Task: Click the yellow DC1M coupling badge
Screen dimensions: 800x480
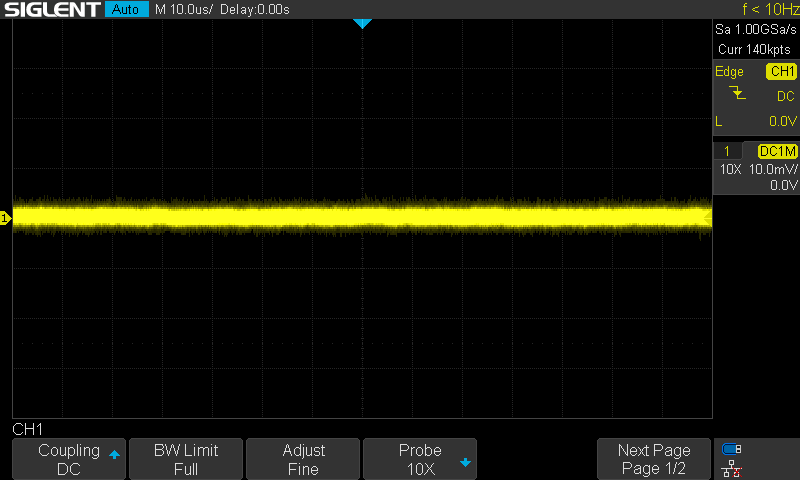Action: pyautogui.click(x=778, y=151)
